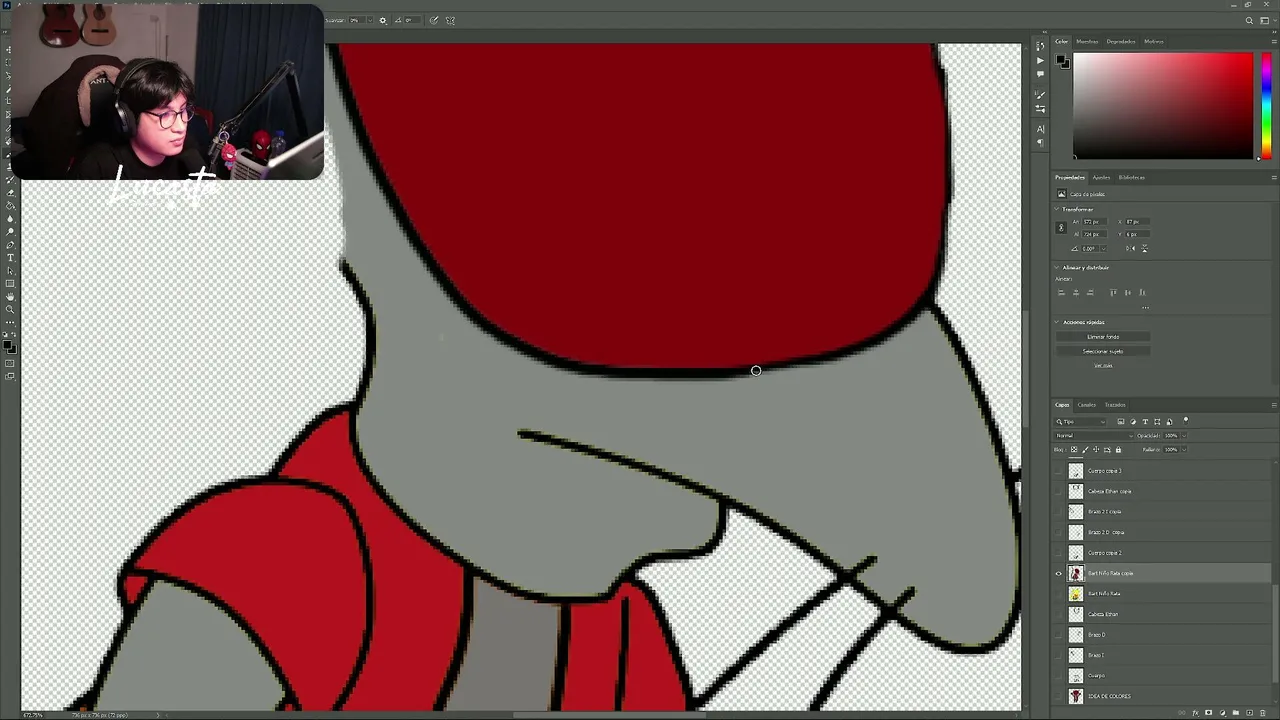Toggle layer filtering switch on or off

click(1186, 421)
